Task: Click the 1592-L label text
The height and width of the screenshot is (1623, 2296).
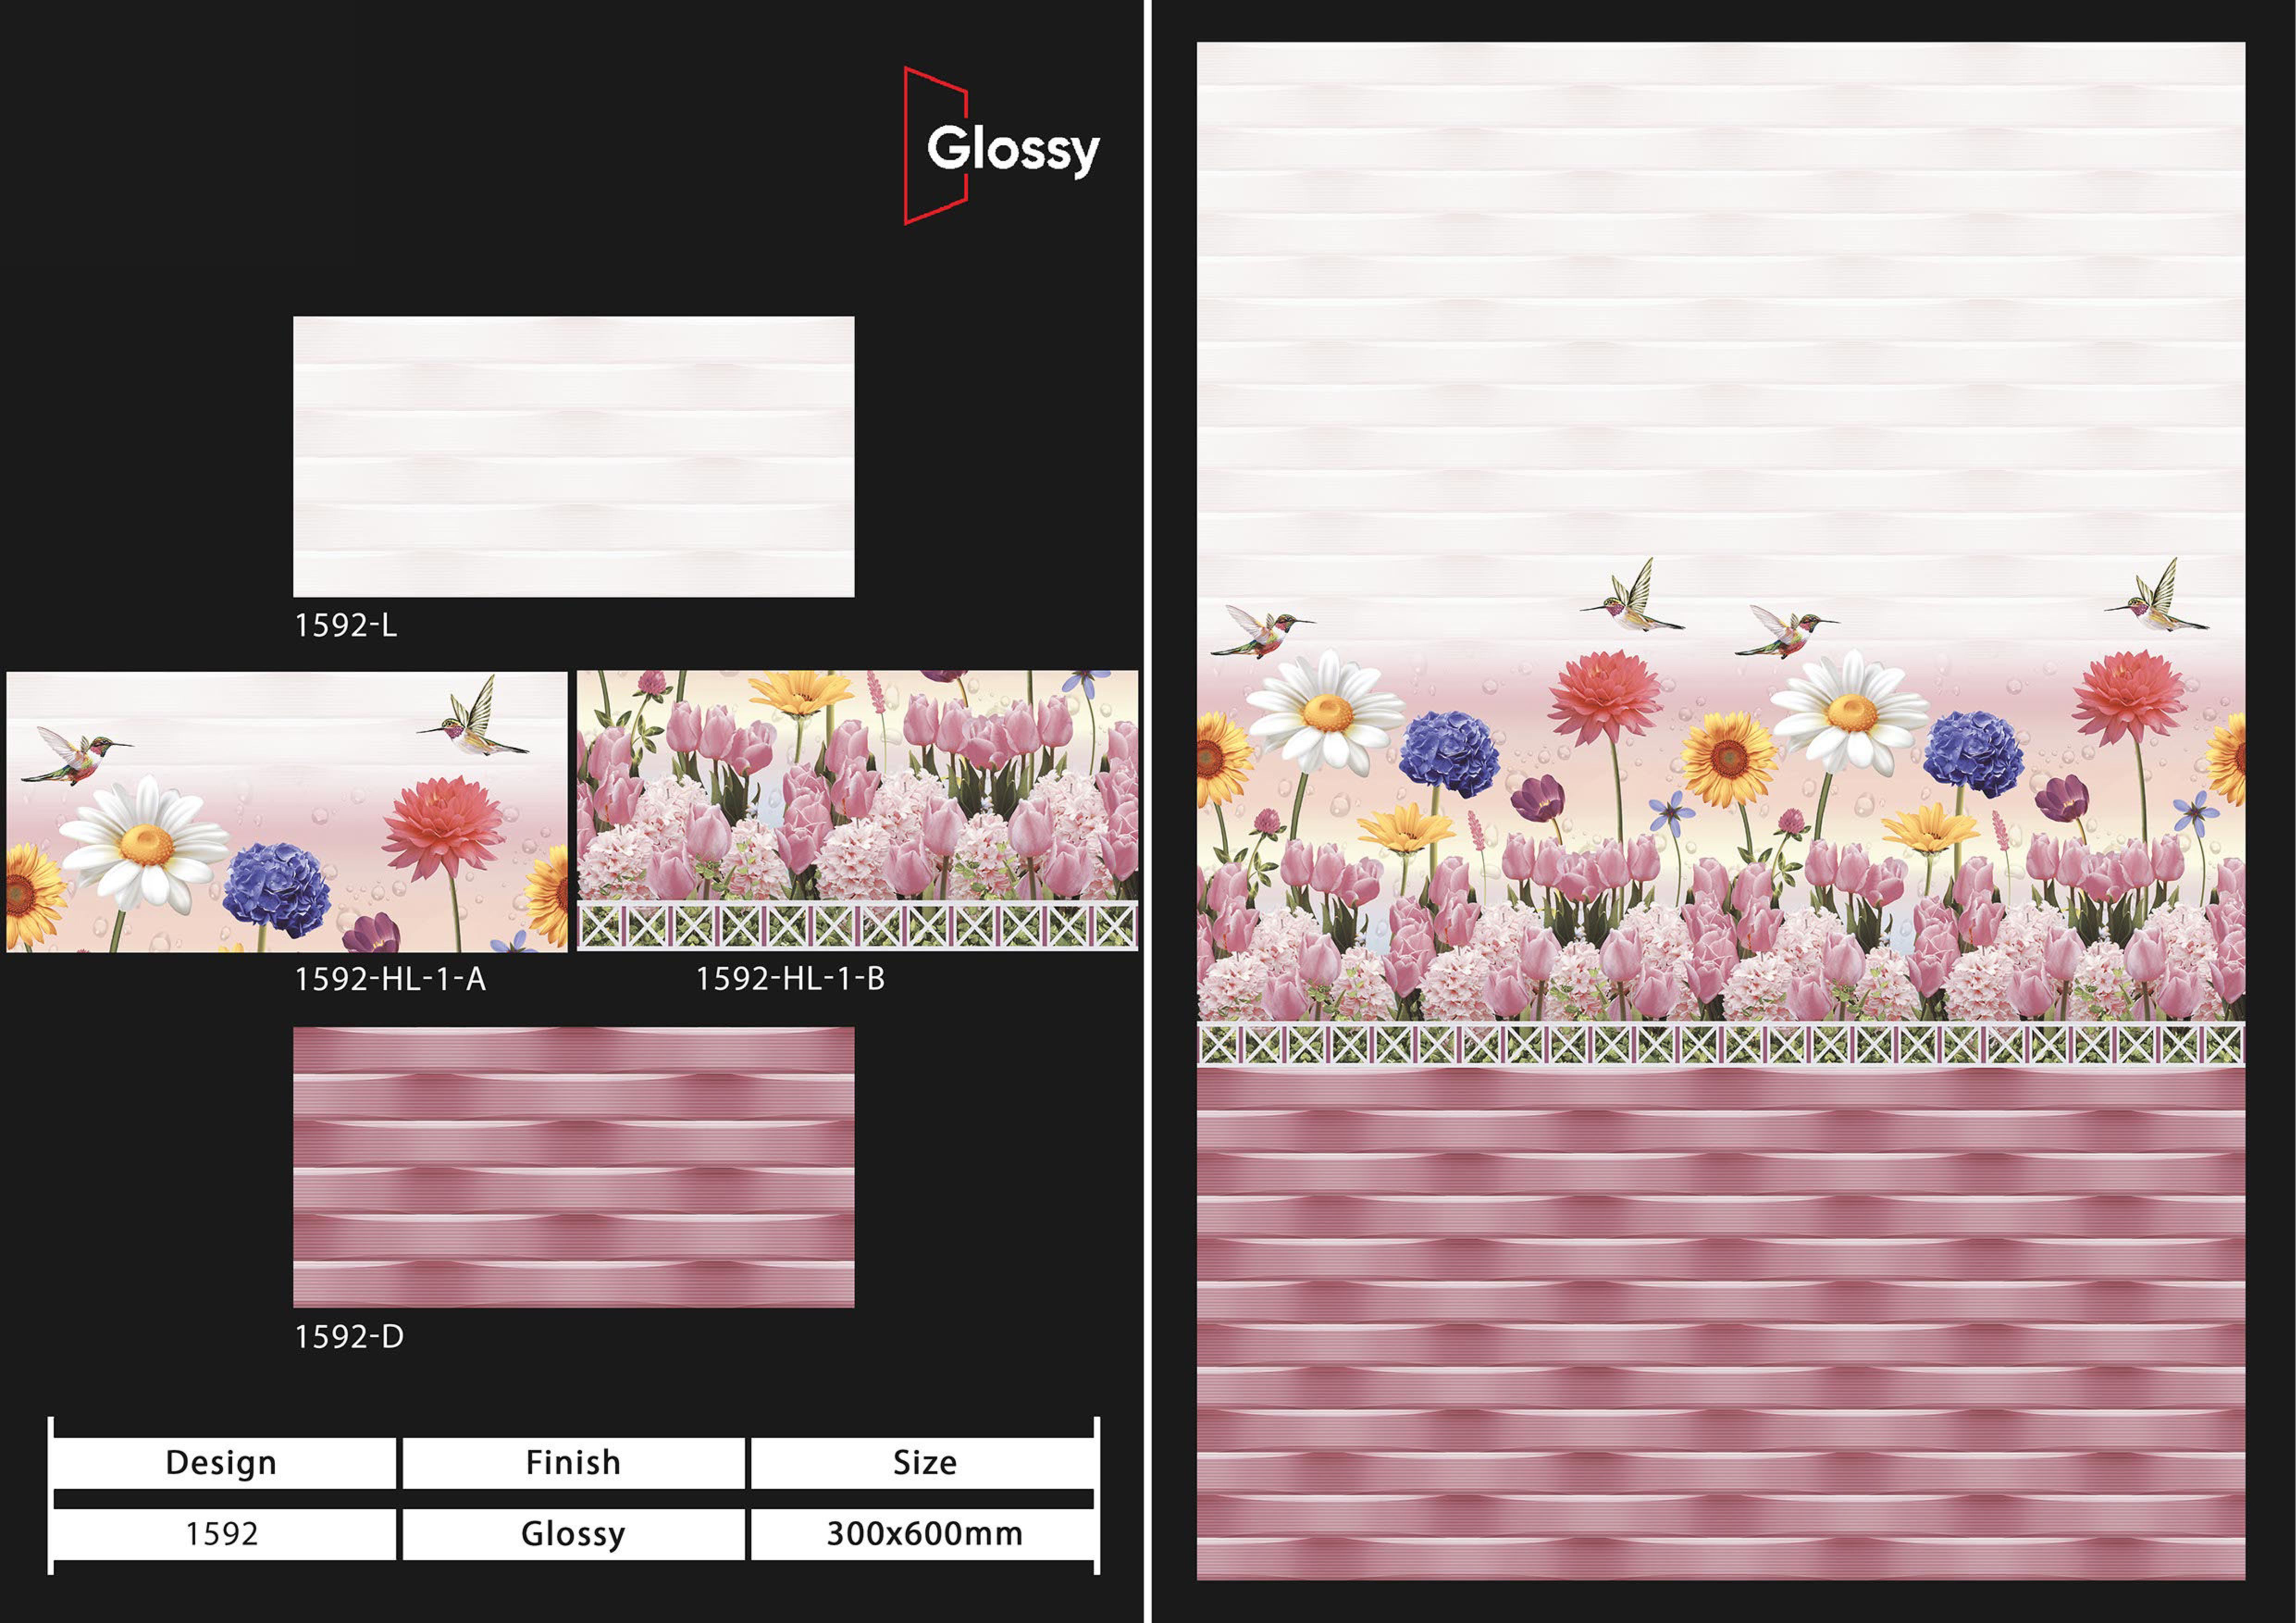Action: point(346,626)
